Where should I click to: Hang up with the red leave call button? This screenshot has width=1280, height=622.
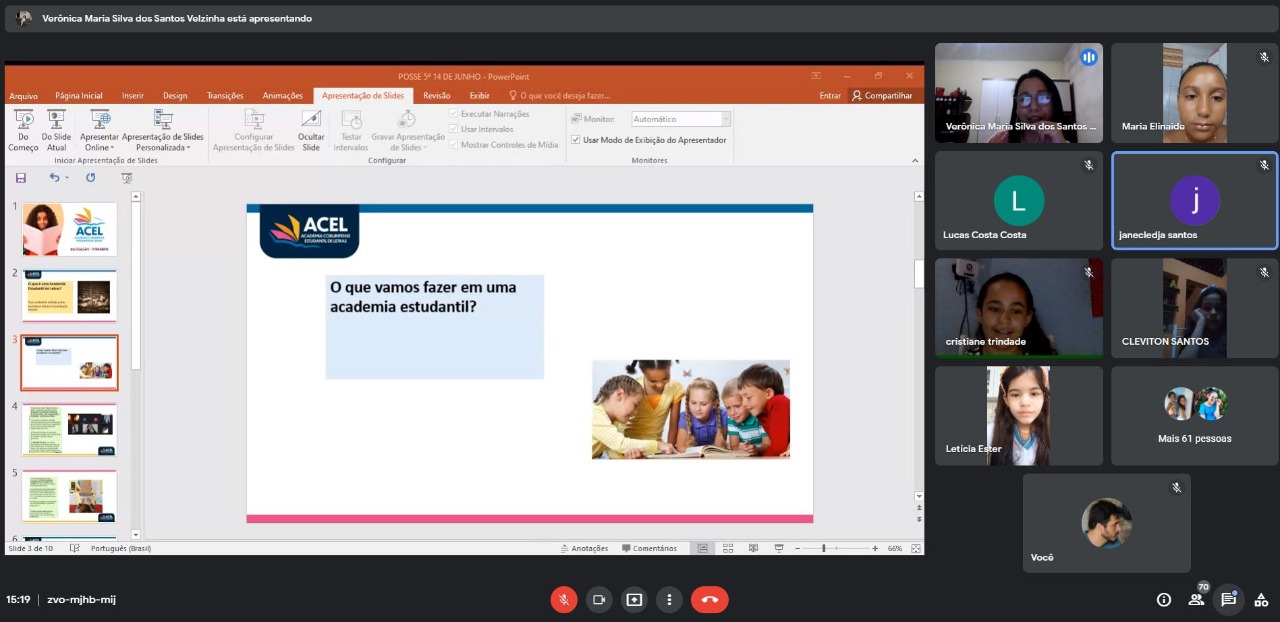(710, 599)
